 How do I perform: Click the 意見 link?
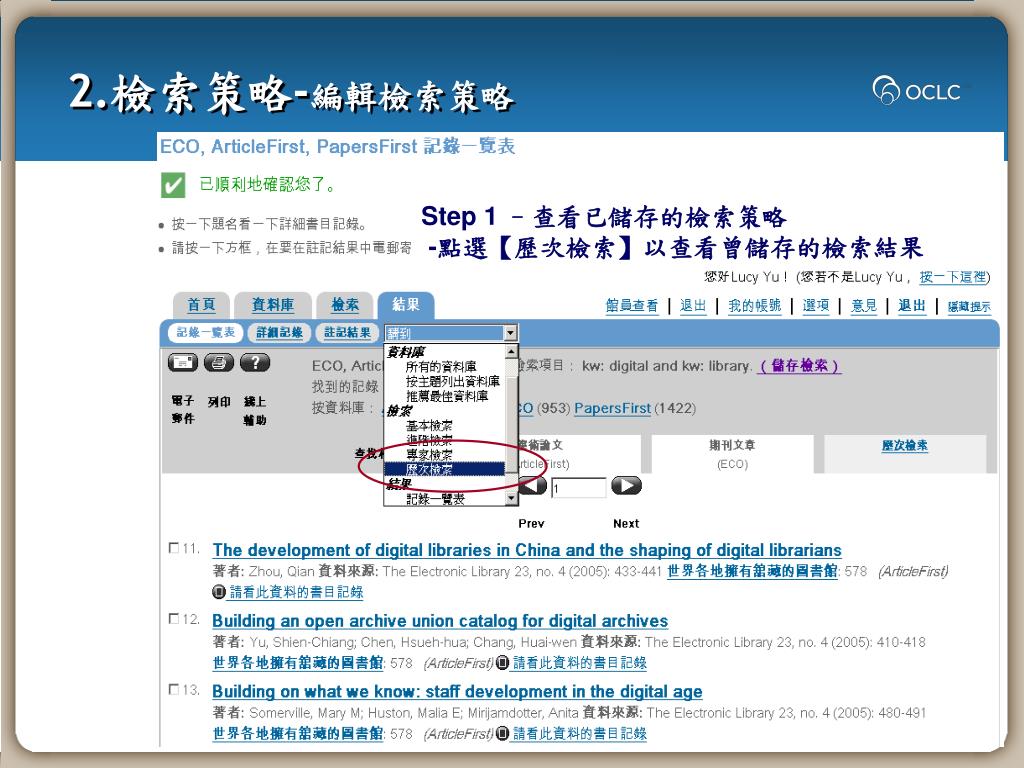[x=863, y=306]
